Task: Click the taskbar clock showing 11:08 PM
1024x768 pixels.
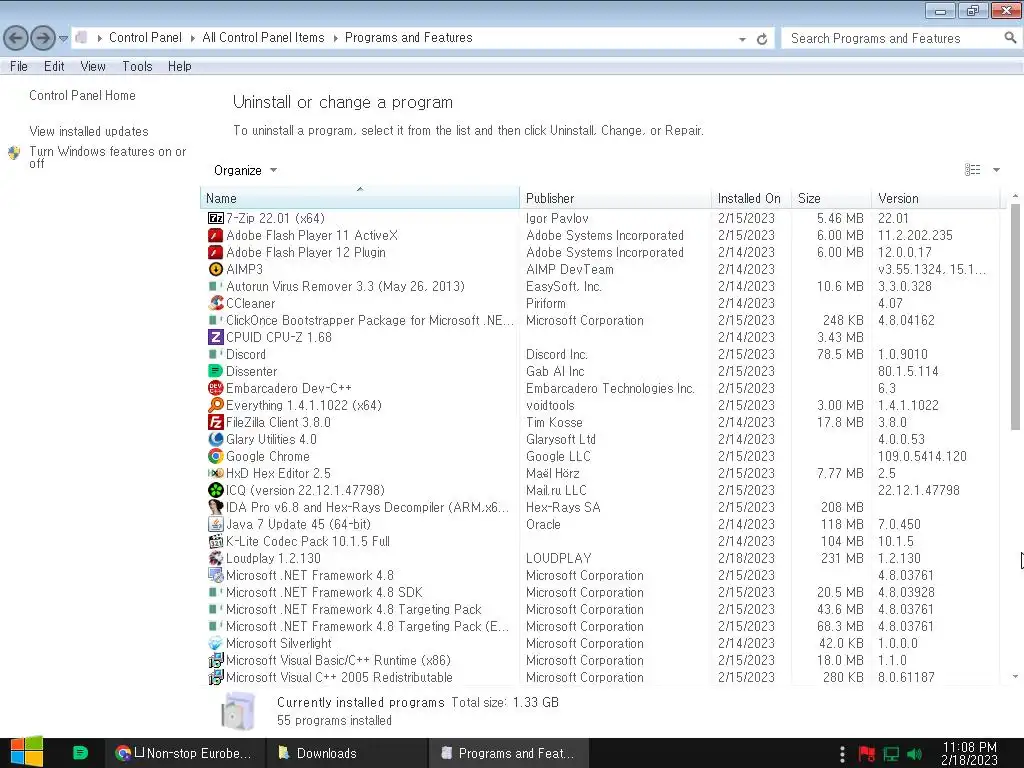Action: pos(969,753)
